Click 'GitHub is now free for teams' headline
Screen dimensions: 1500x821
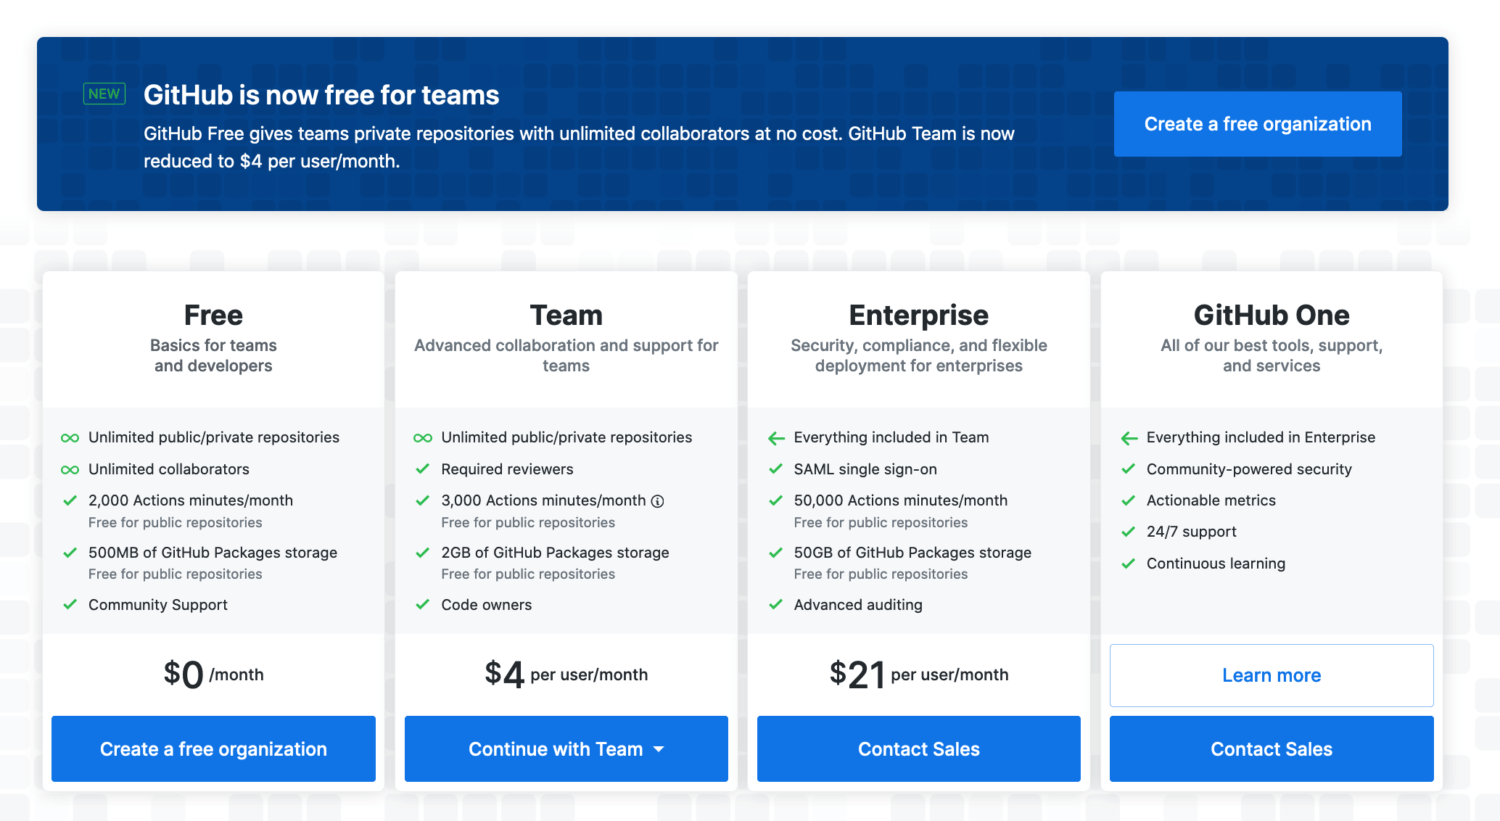pos(321,95)
